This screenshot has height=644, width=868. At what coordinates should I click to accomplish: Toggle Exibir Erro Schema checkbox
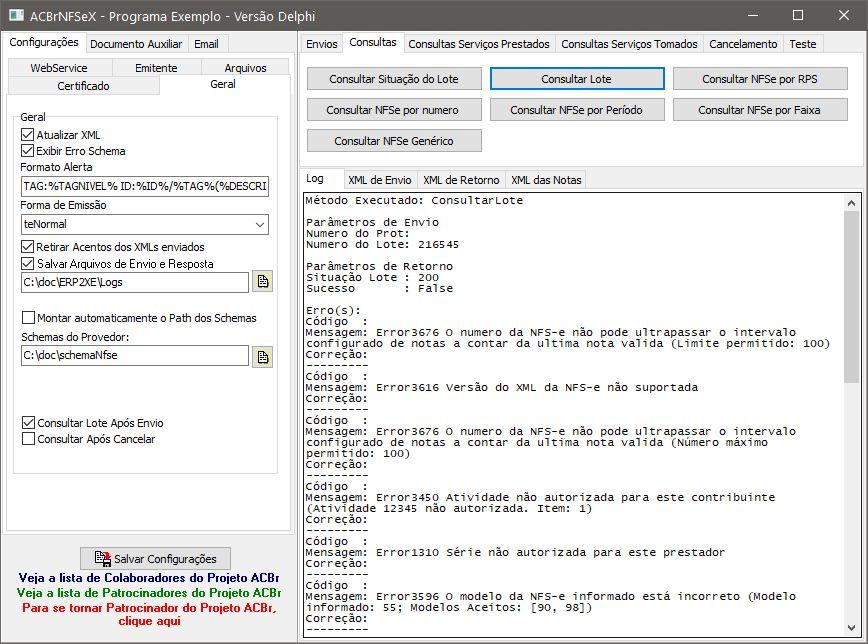point(28,151)
